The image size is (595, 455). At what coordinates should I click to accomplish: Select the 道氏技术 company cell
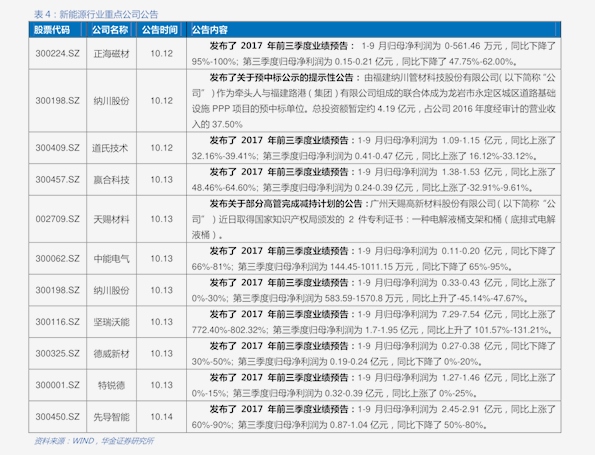point(110,148)
